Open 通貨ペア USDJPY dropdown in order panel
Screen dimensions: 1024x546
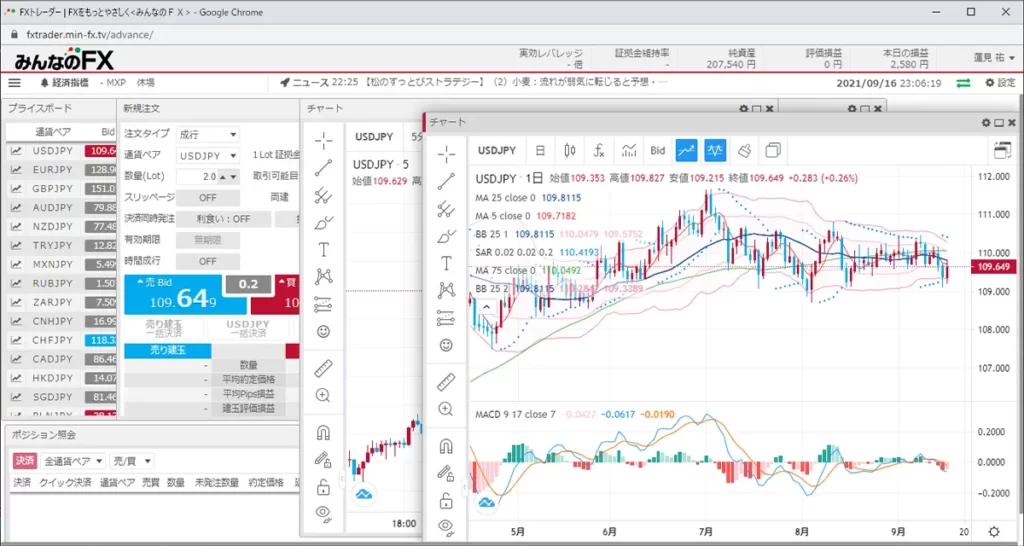208,155
